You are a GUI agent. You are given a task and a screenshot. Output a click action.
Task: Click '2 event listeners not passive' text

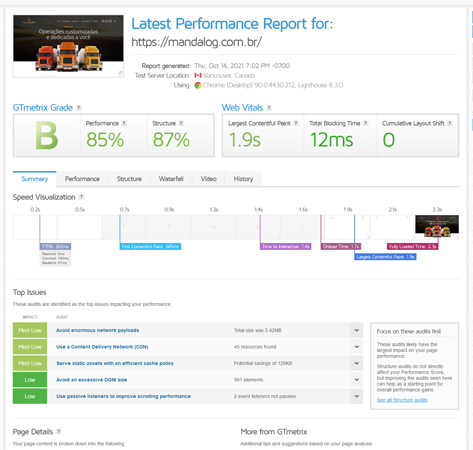tap(265, 396)
